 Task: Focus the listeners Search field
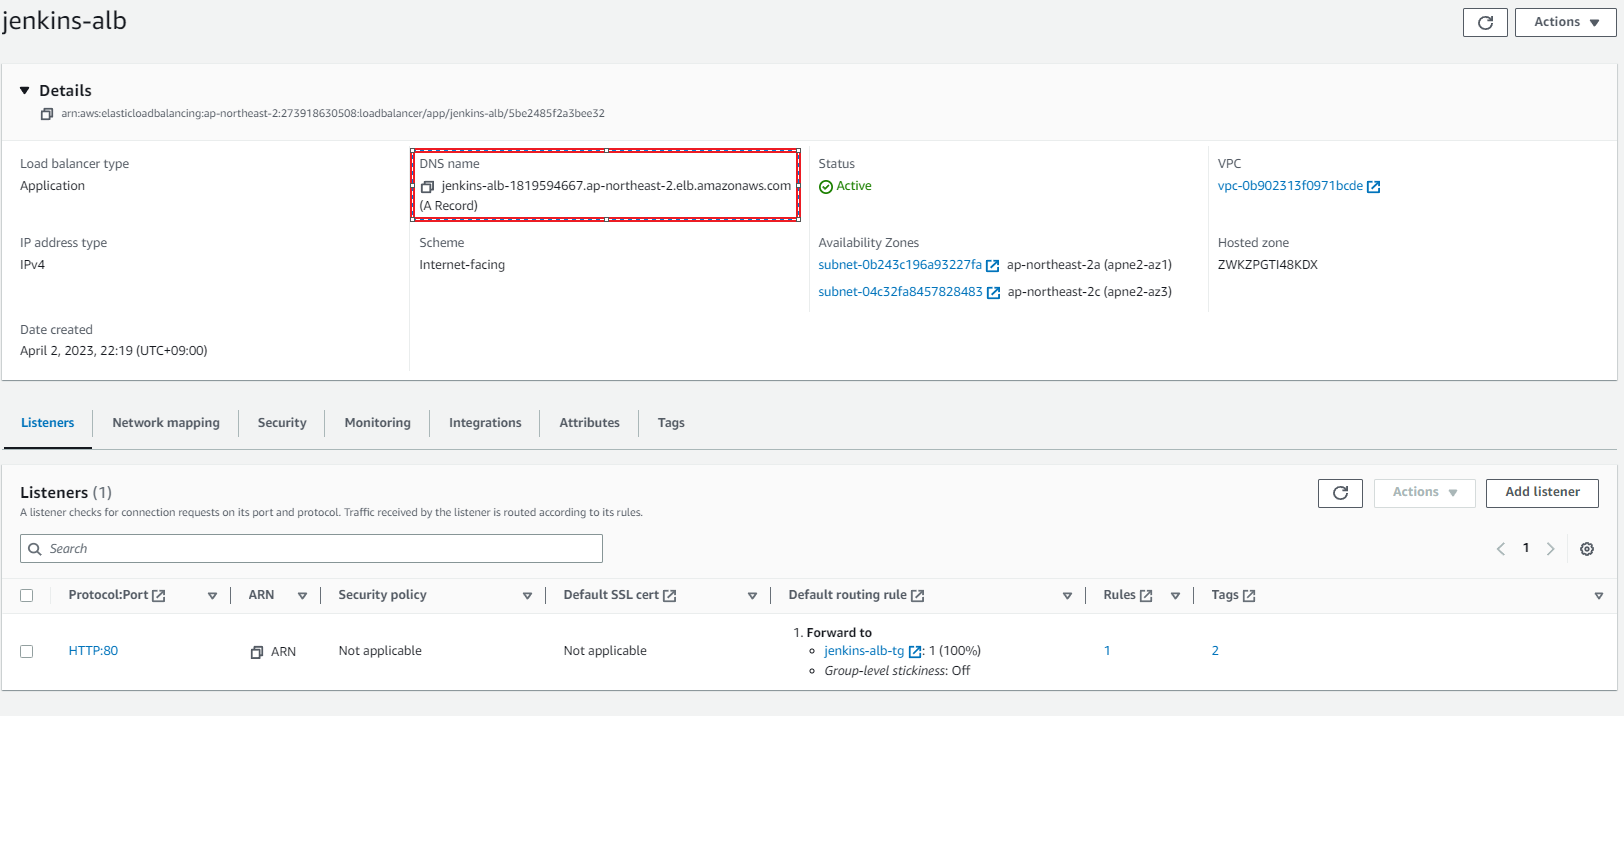point(311,549)
